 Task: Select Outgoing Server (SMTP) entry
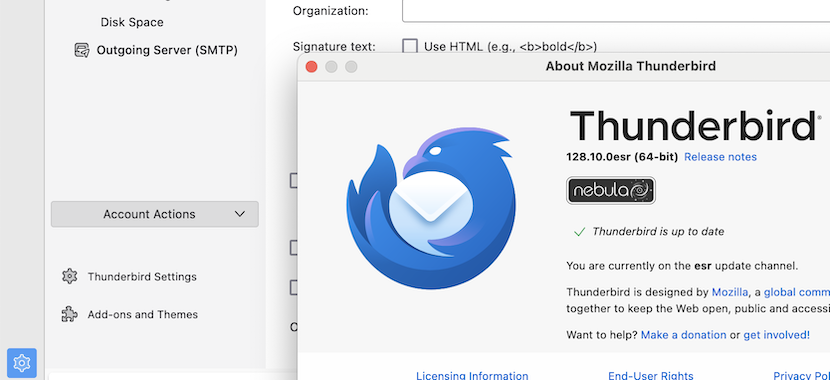[167, 50]
